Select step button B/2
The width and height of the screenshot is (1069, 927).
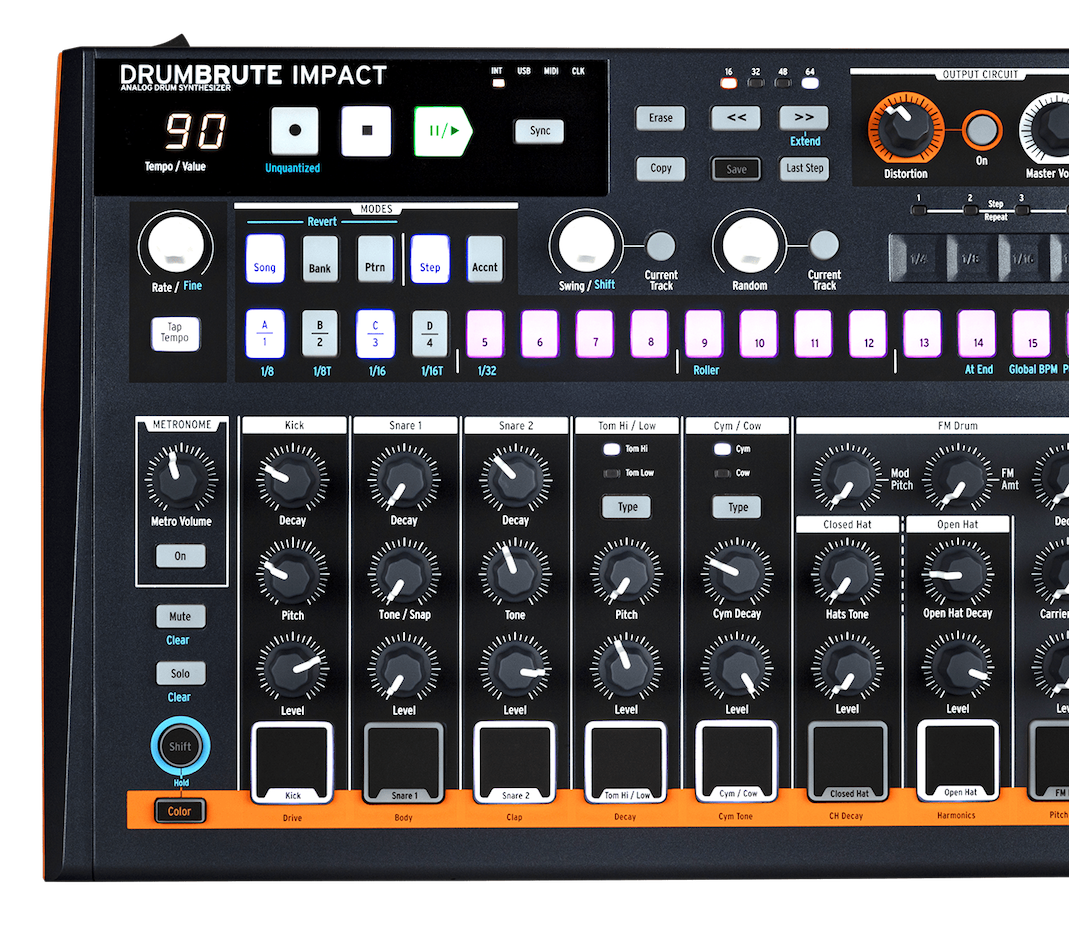[320, 334]
